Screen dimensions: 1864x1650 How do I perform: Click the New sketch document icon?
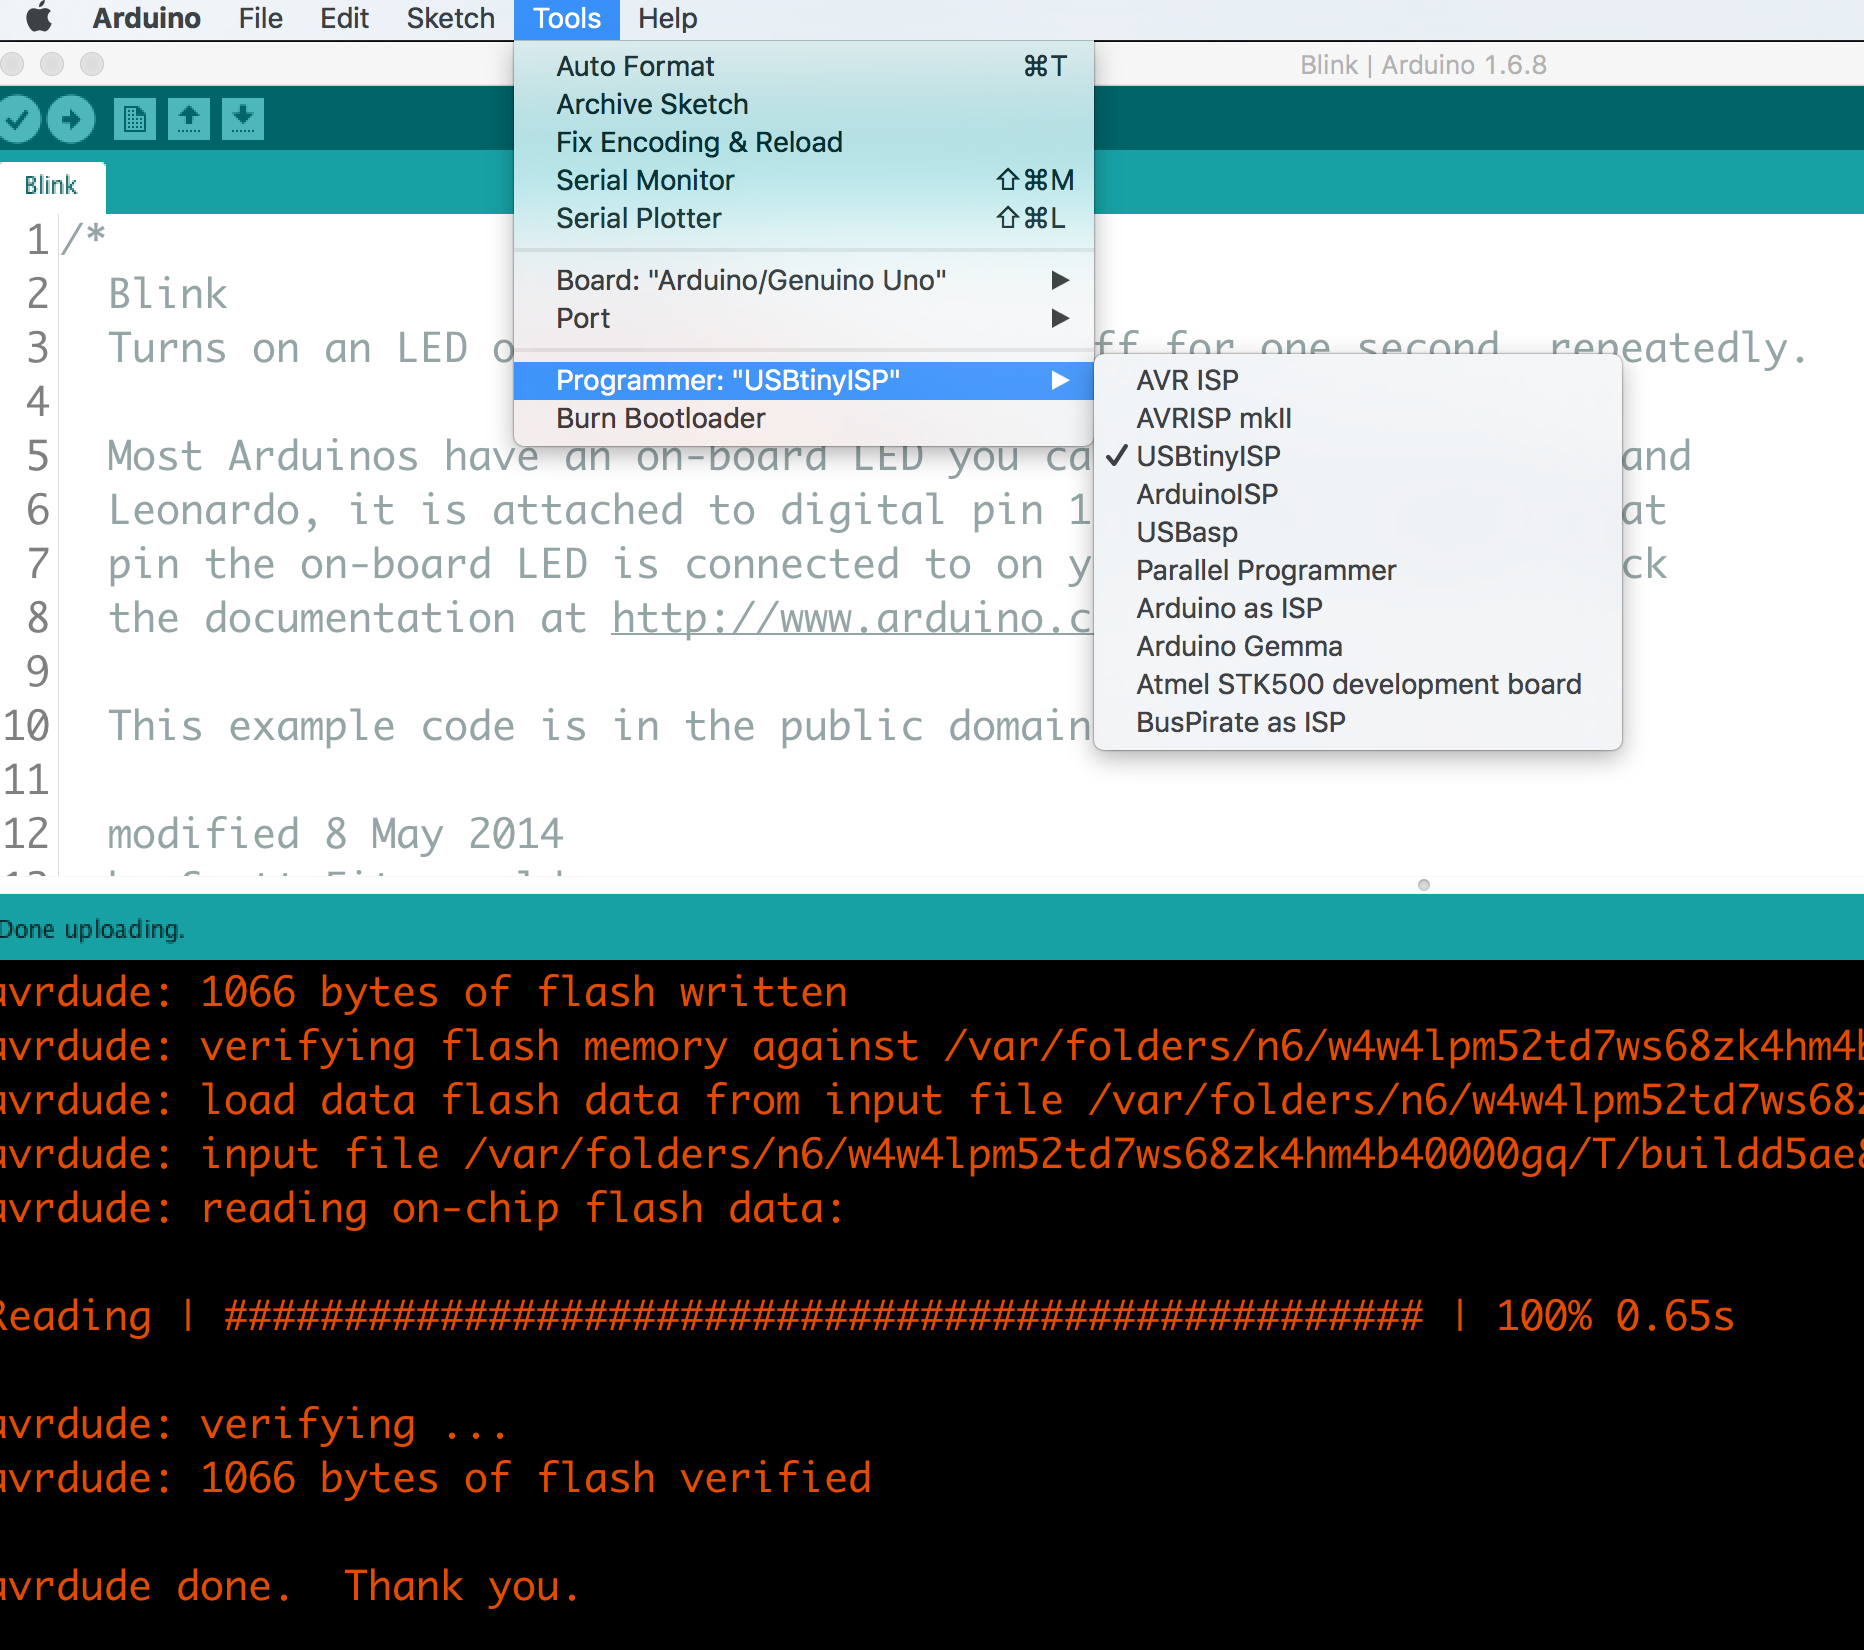134,120
